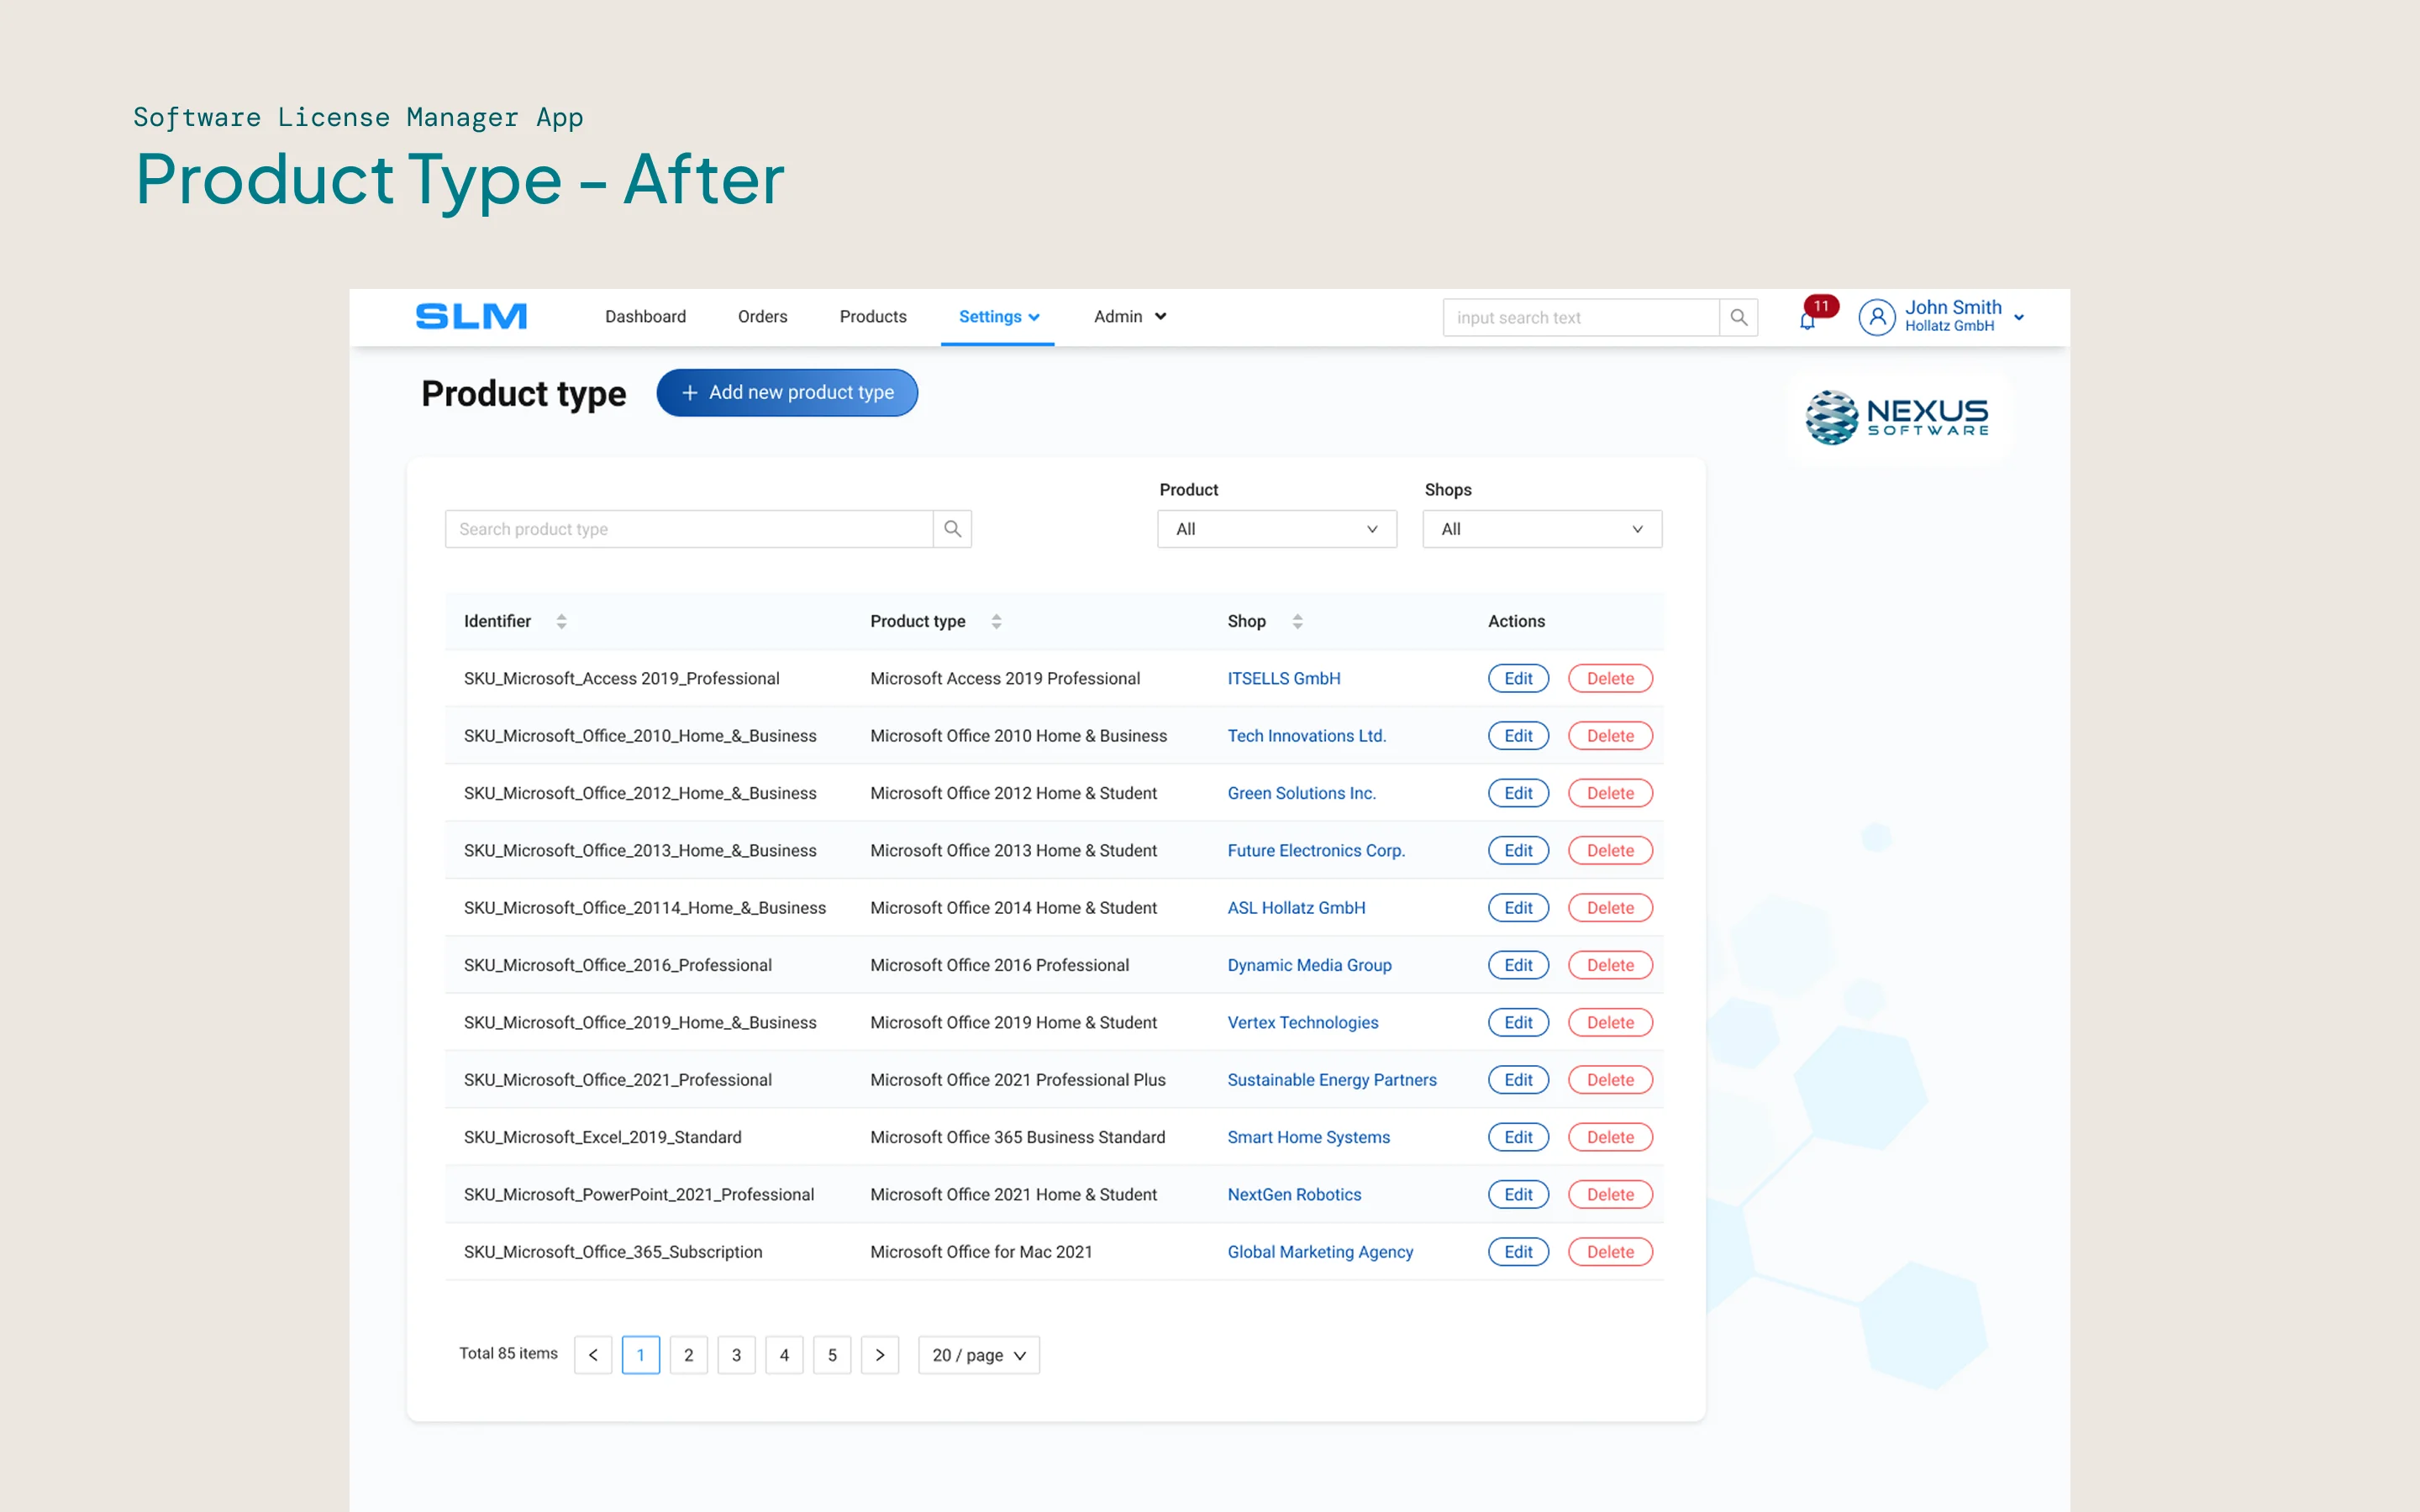
Task: Go to page 2 of results
Action: coord(688,1355)
